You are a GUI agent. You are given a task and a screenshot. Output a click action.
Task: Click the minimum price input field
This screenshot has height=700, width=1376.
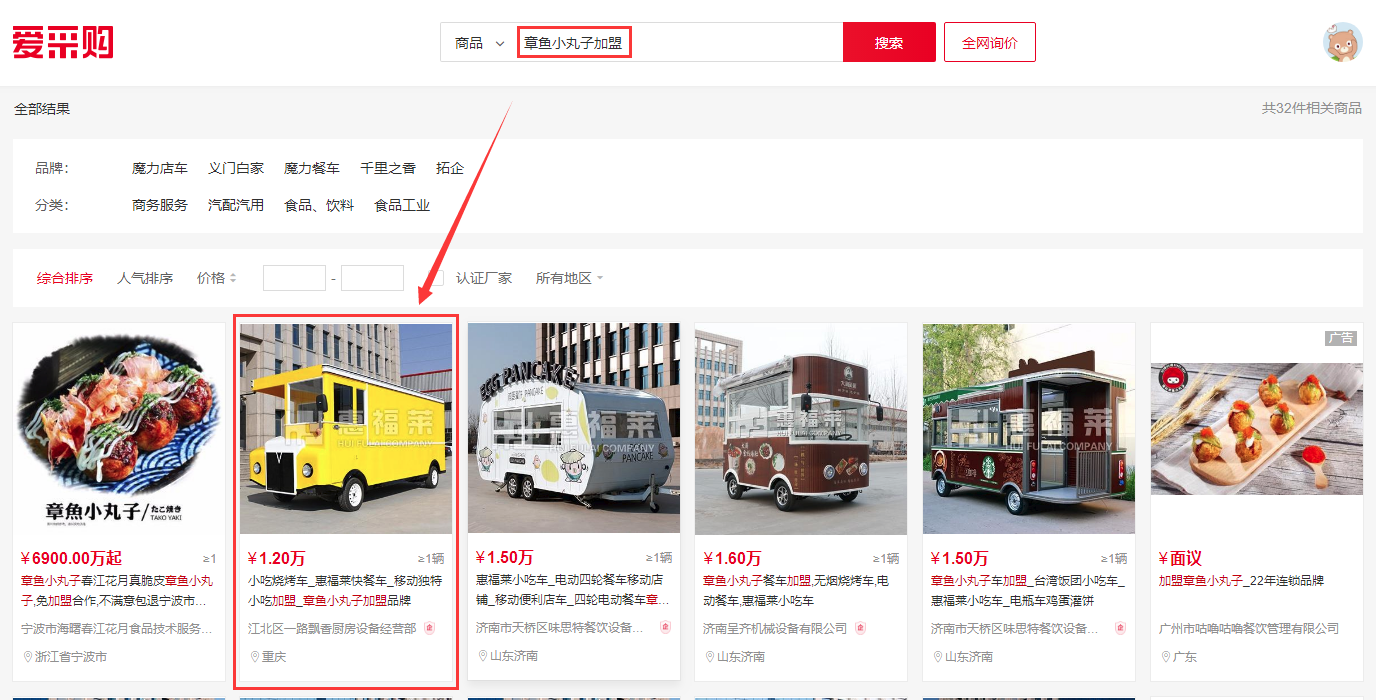pos(294,278)
